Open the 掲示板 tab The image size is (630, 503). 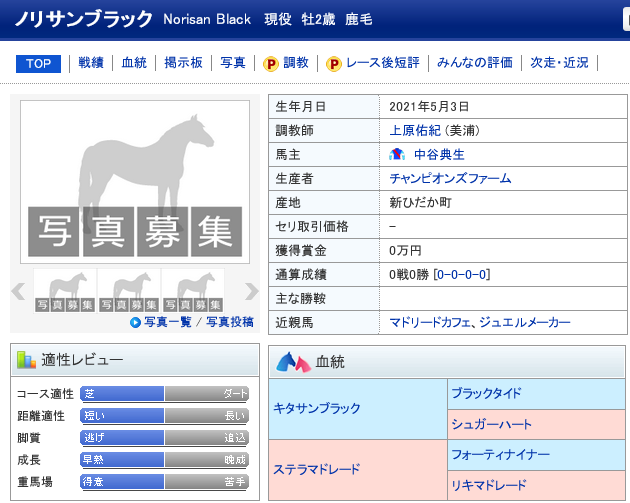pos(183,63)
